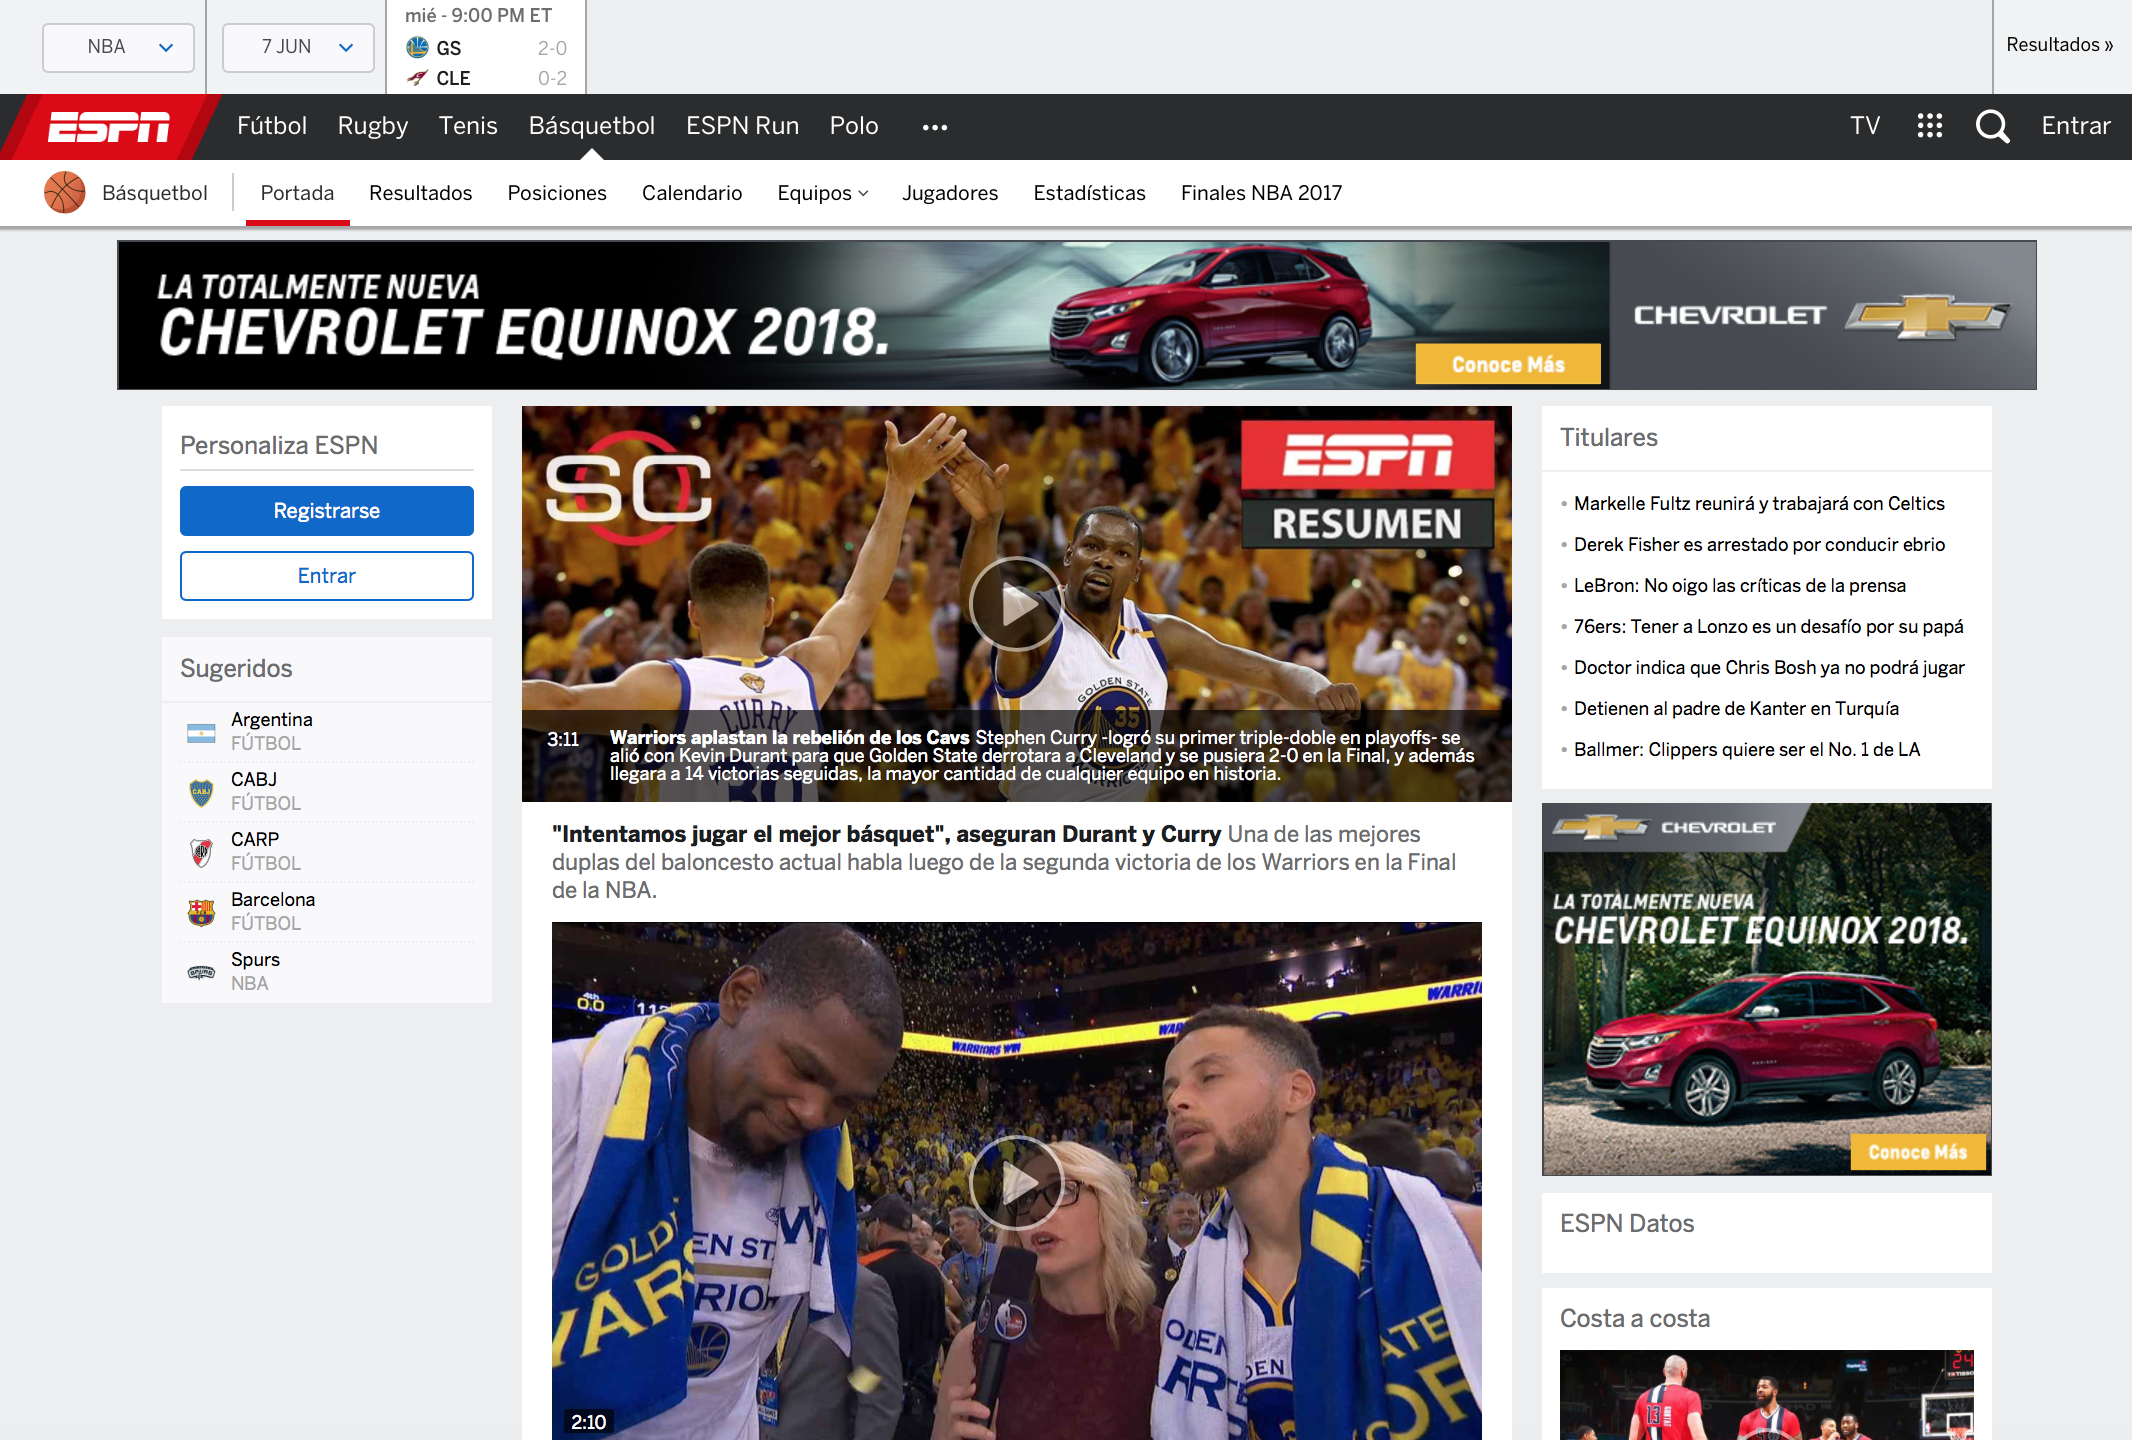Play the SC Resumen video
2132x1440 pixels.
(x=1016, y=604)
